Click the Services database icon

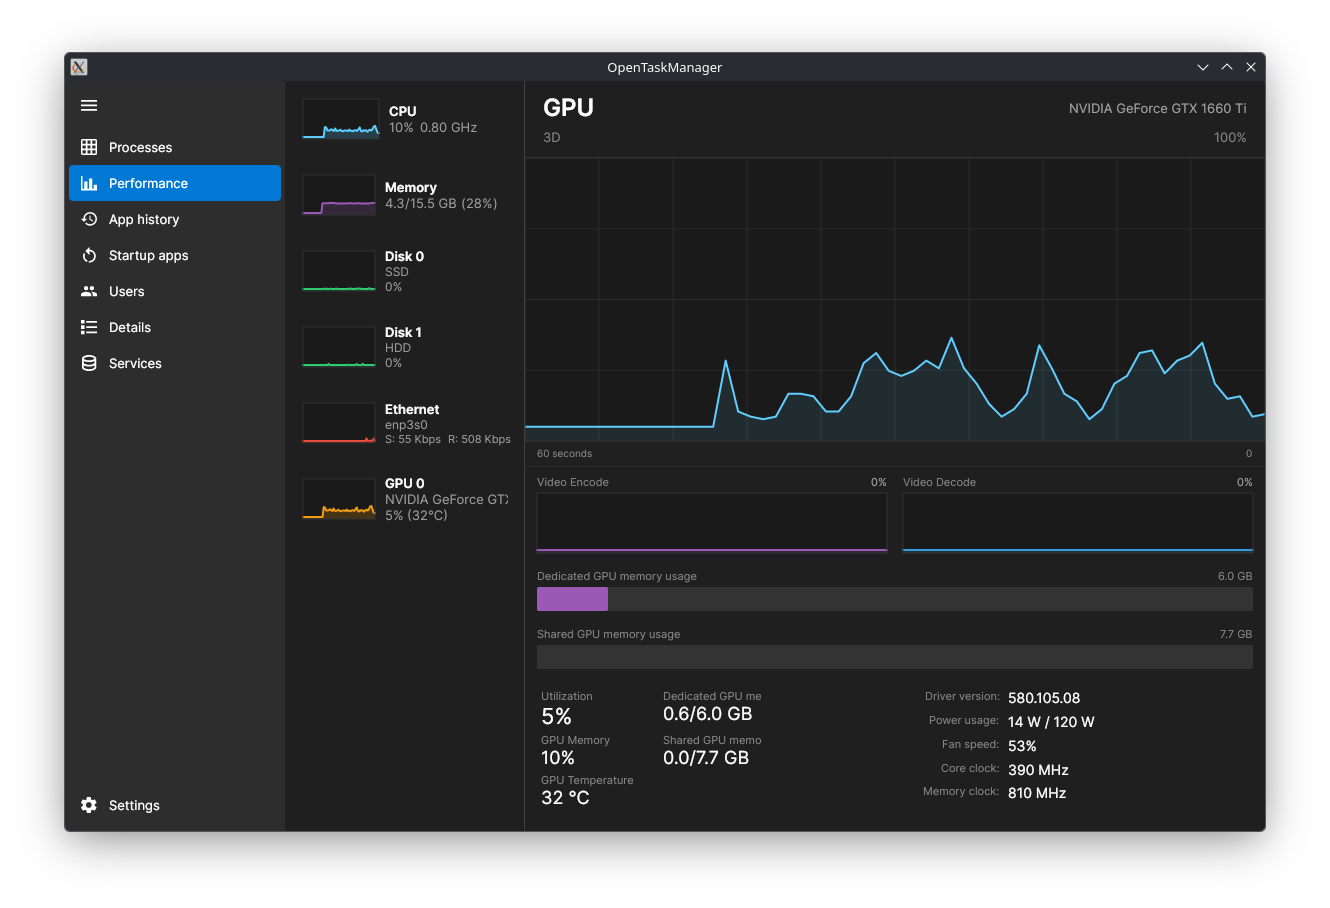(89, 363)
